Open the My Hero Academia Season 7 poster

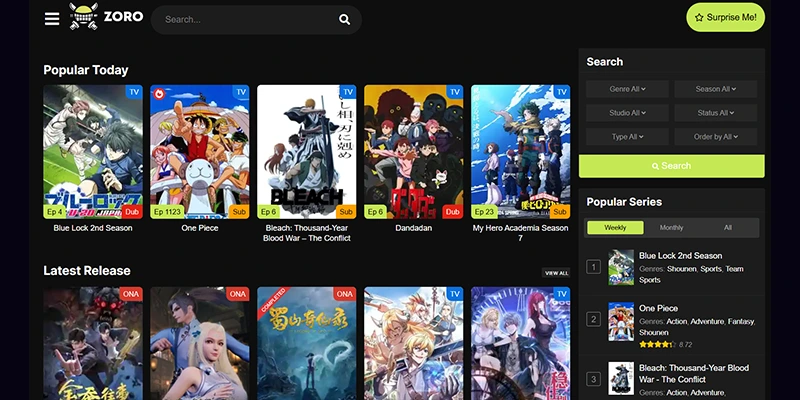coord(520,152)
